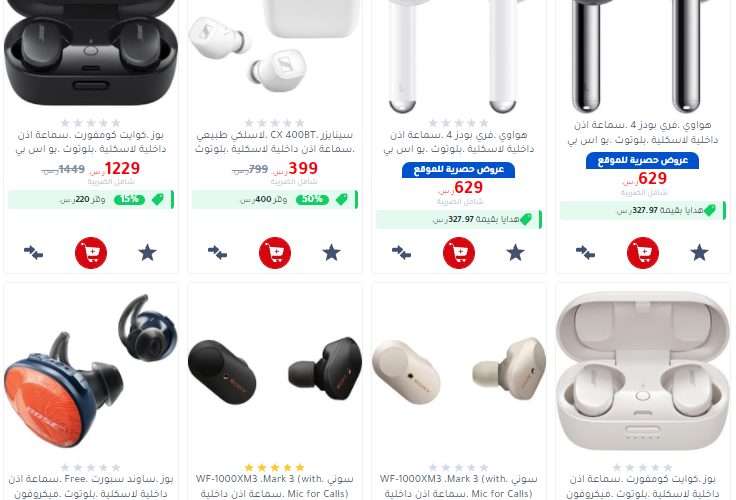Add white Huawei FreeBuds 4 to cart

[459, 253]
